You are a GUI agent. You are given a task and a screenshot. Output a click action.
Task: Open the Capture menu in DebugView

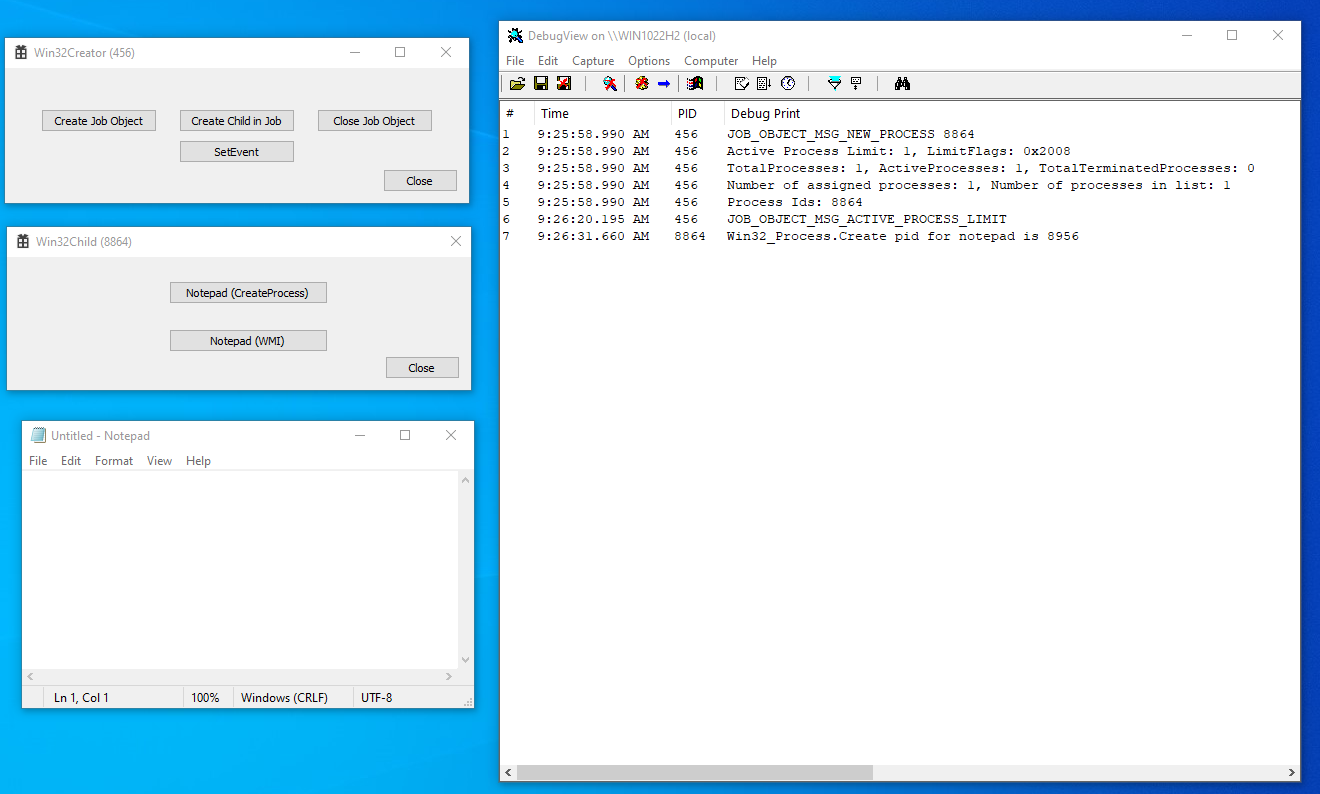(593, 61)
